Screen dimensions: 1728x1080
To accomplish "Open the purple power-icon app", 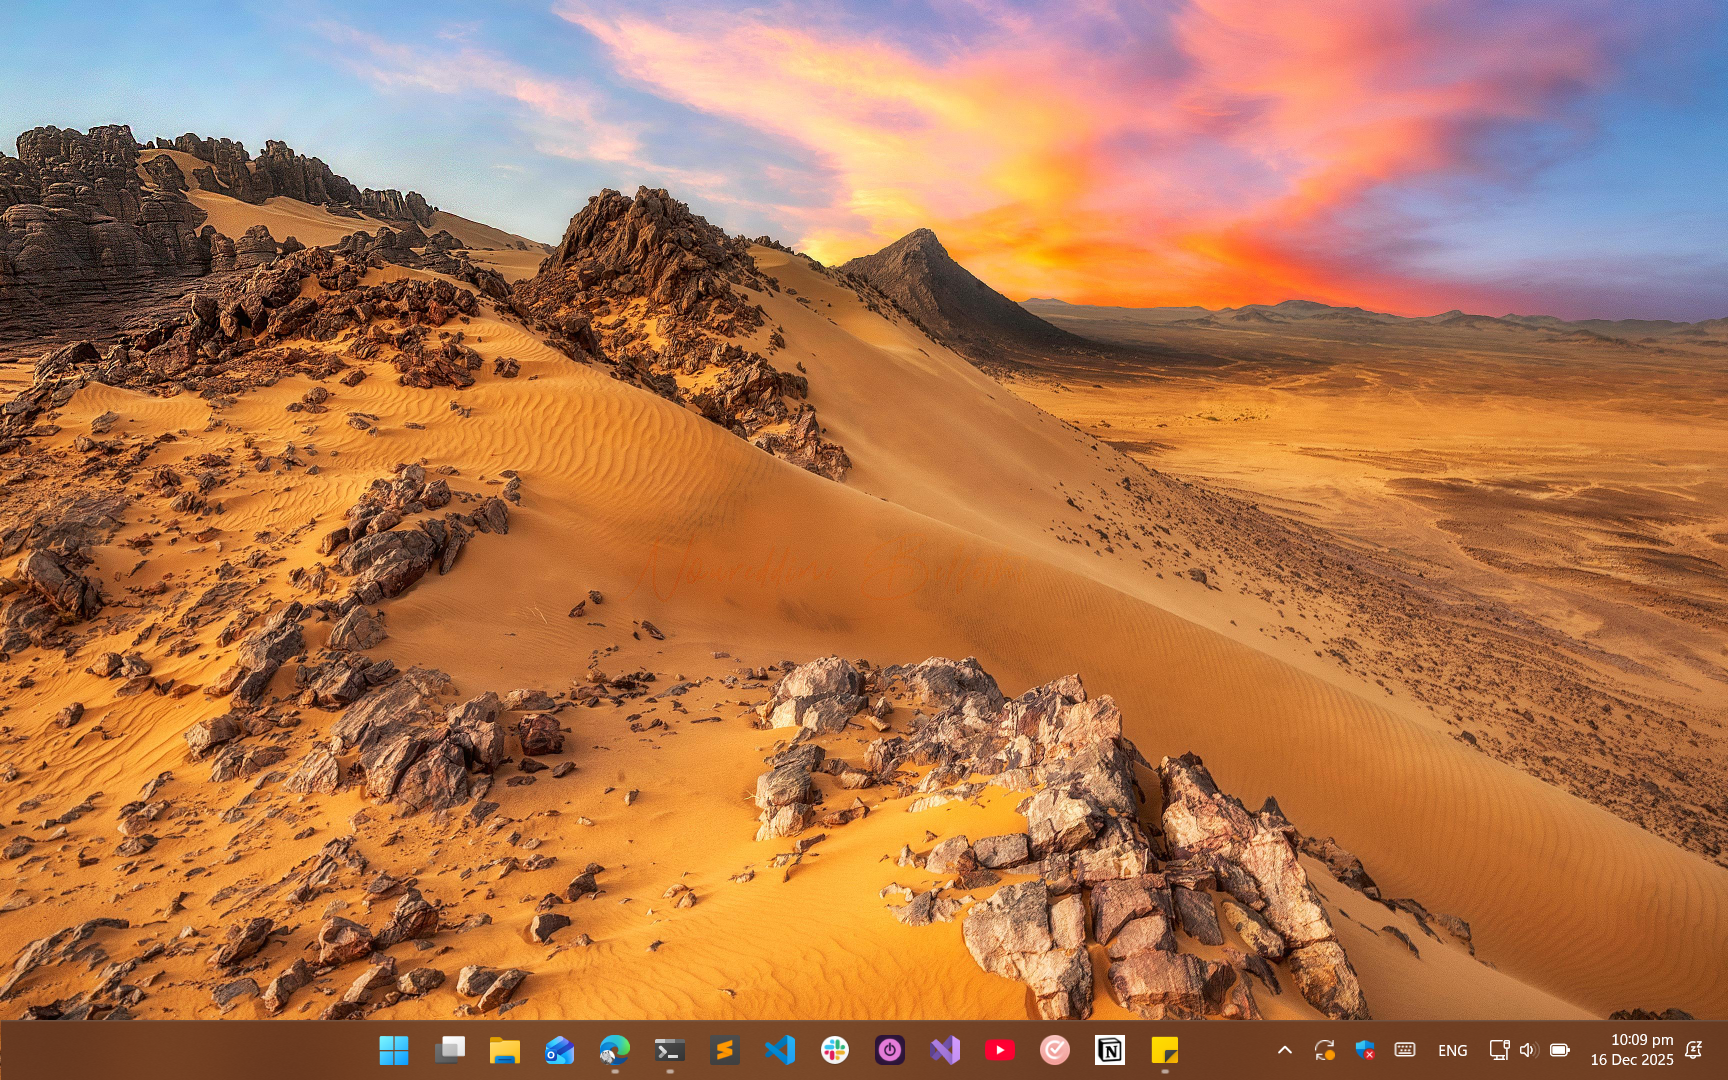I will [x=890, y=1050].
